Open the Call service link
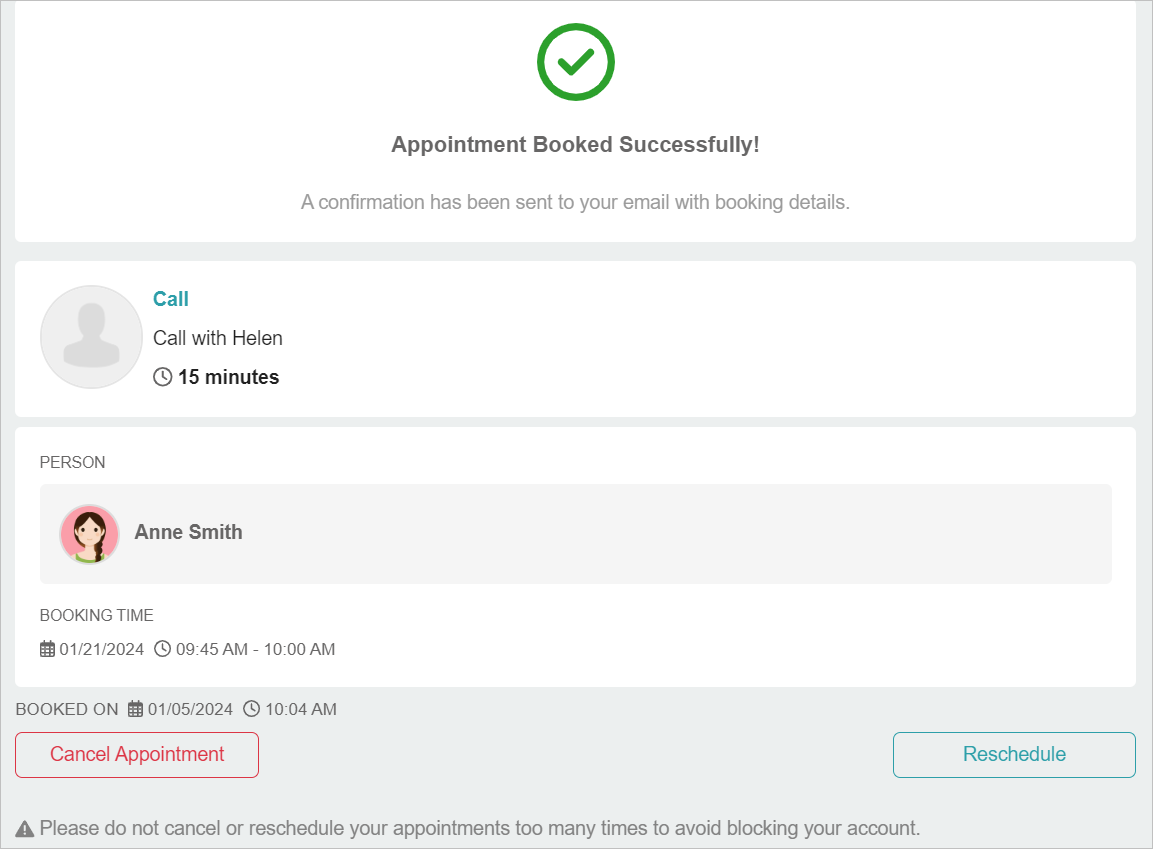The image size is (1153, 849). (x=171, y=299)
